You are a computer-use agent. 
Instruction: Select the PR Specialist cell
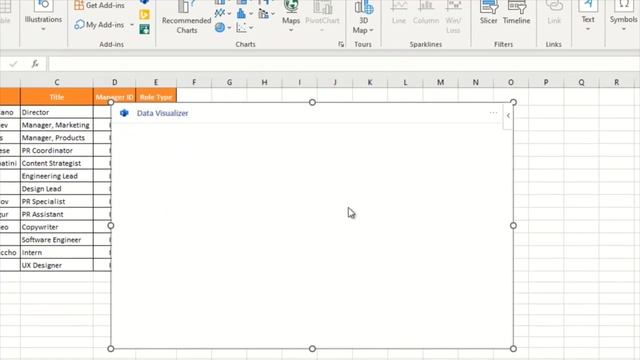click(57, 201)
